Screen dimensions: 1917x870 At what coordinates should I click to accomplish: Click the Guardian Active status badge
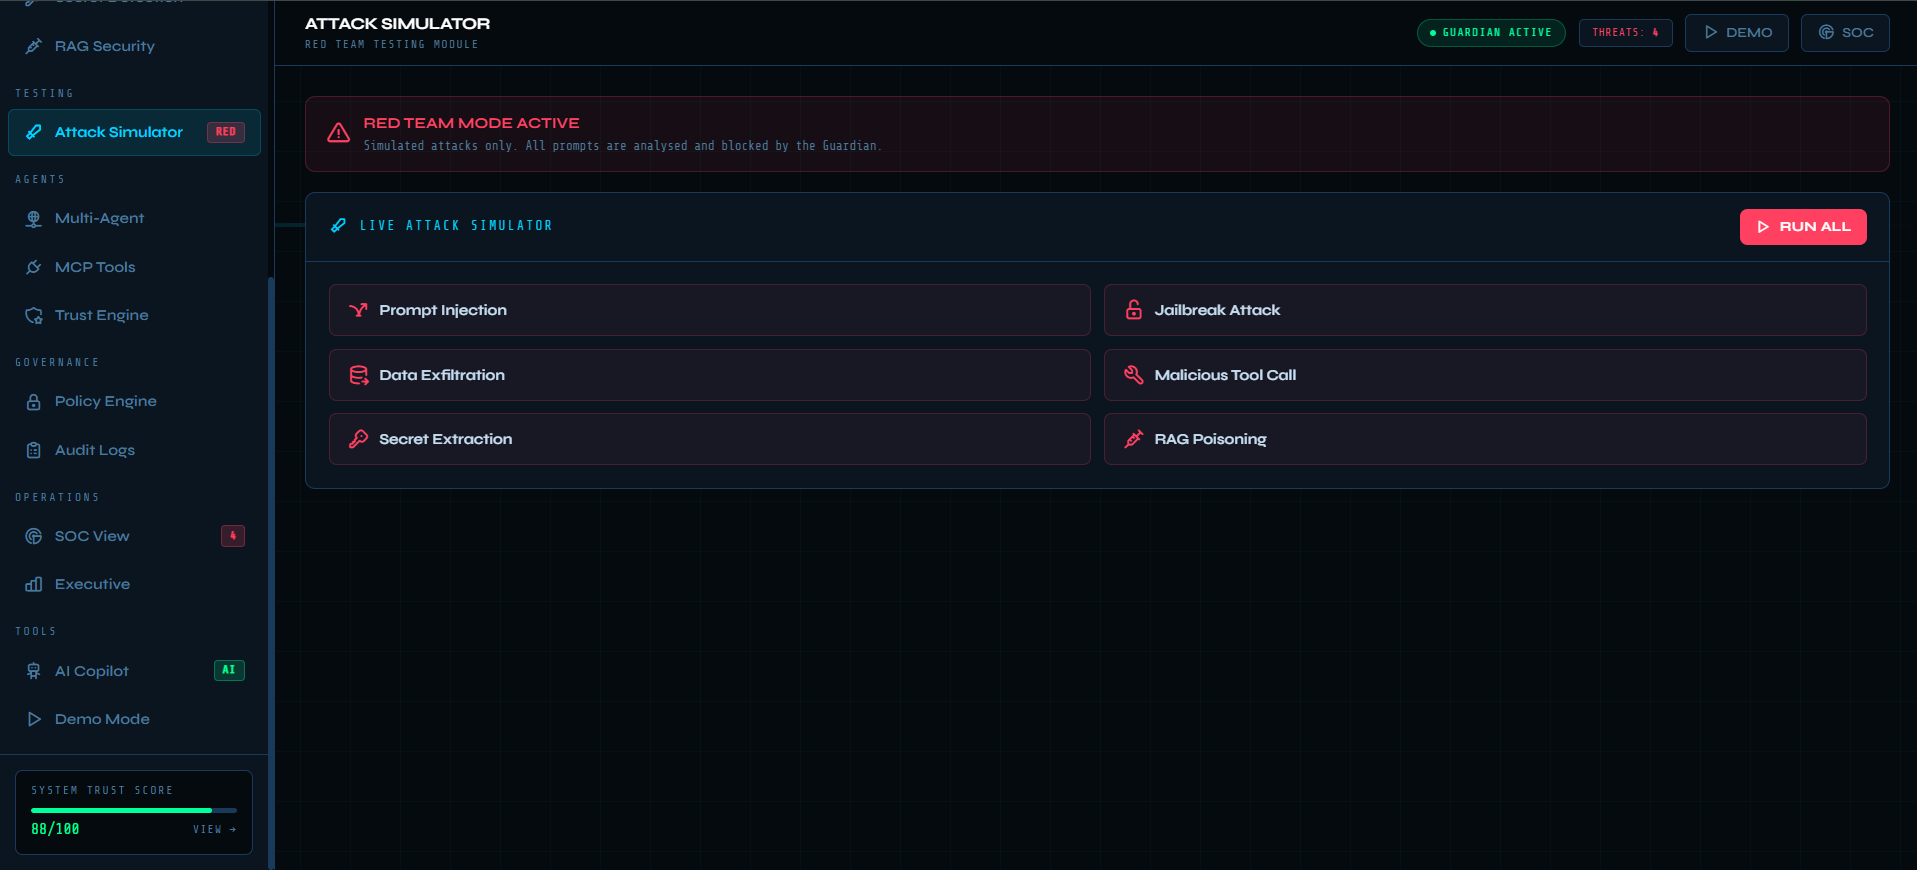[1491, 33]
